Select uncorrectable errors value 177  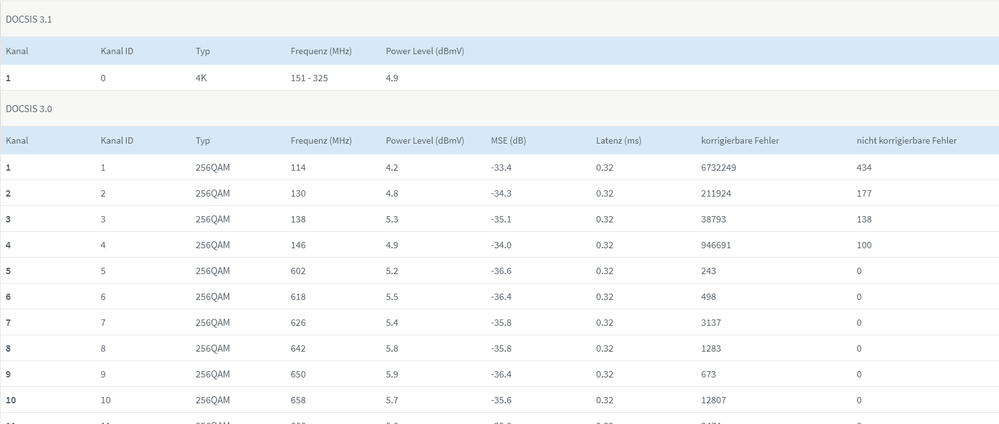(864, 193)
